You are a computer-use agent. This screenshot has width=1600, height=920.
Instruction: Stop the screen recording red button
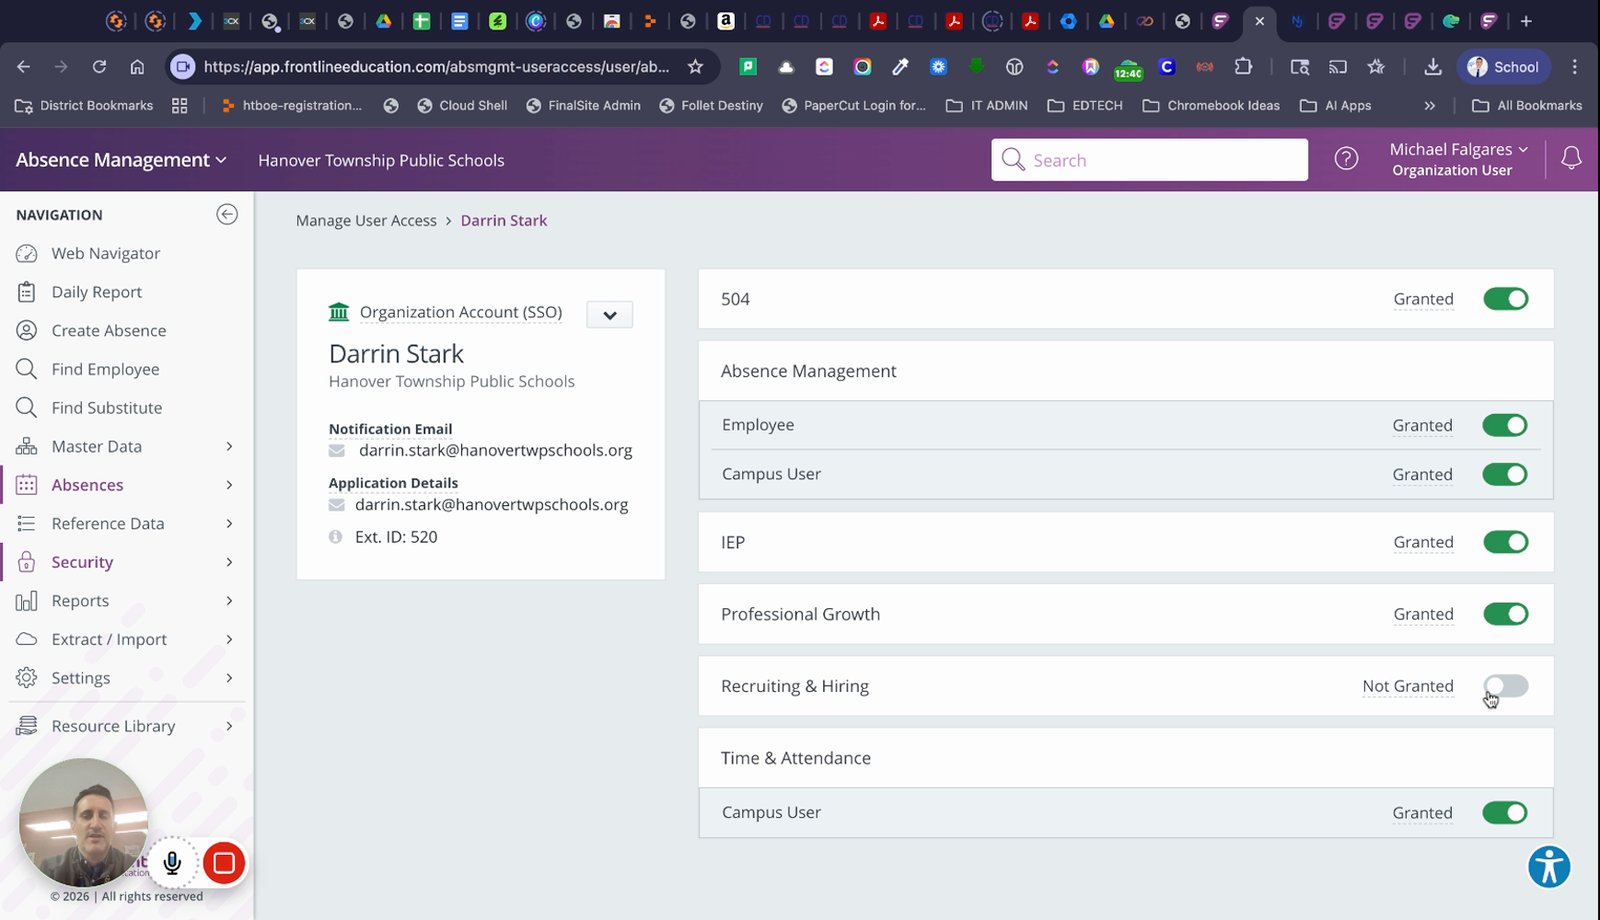coord(224,862)
